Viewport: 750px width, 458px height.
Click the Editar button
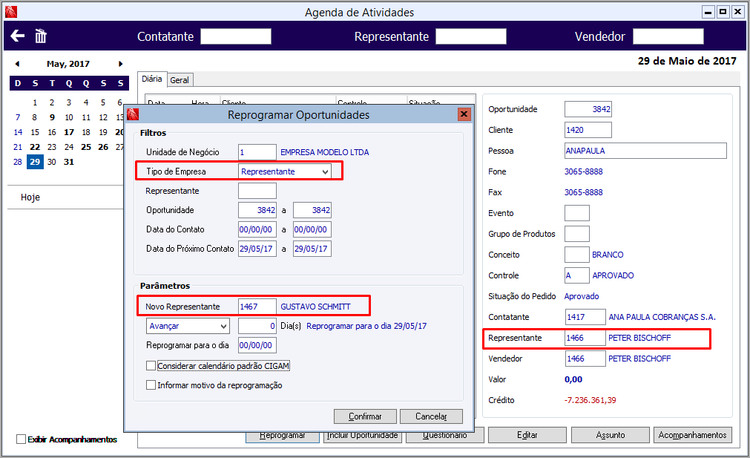click(527, 435)
